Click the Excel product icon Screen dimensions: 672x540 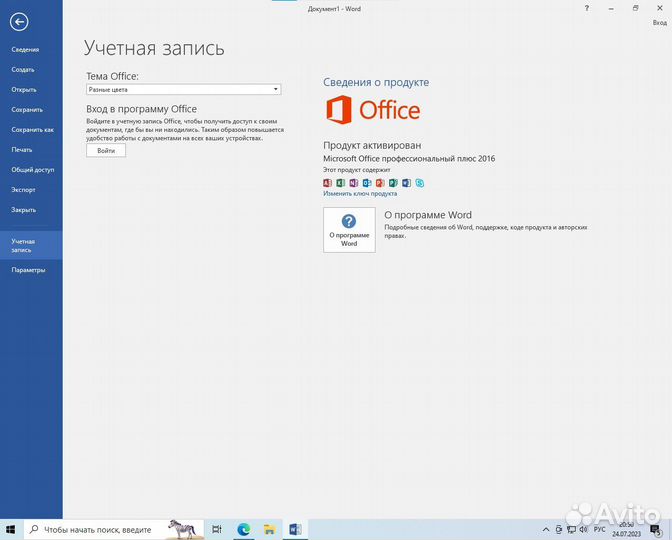[340, 183]
